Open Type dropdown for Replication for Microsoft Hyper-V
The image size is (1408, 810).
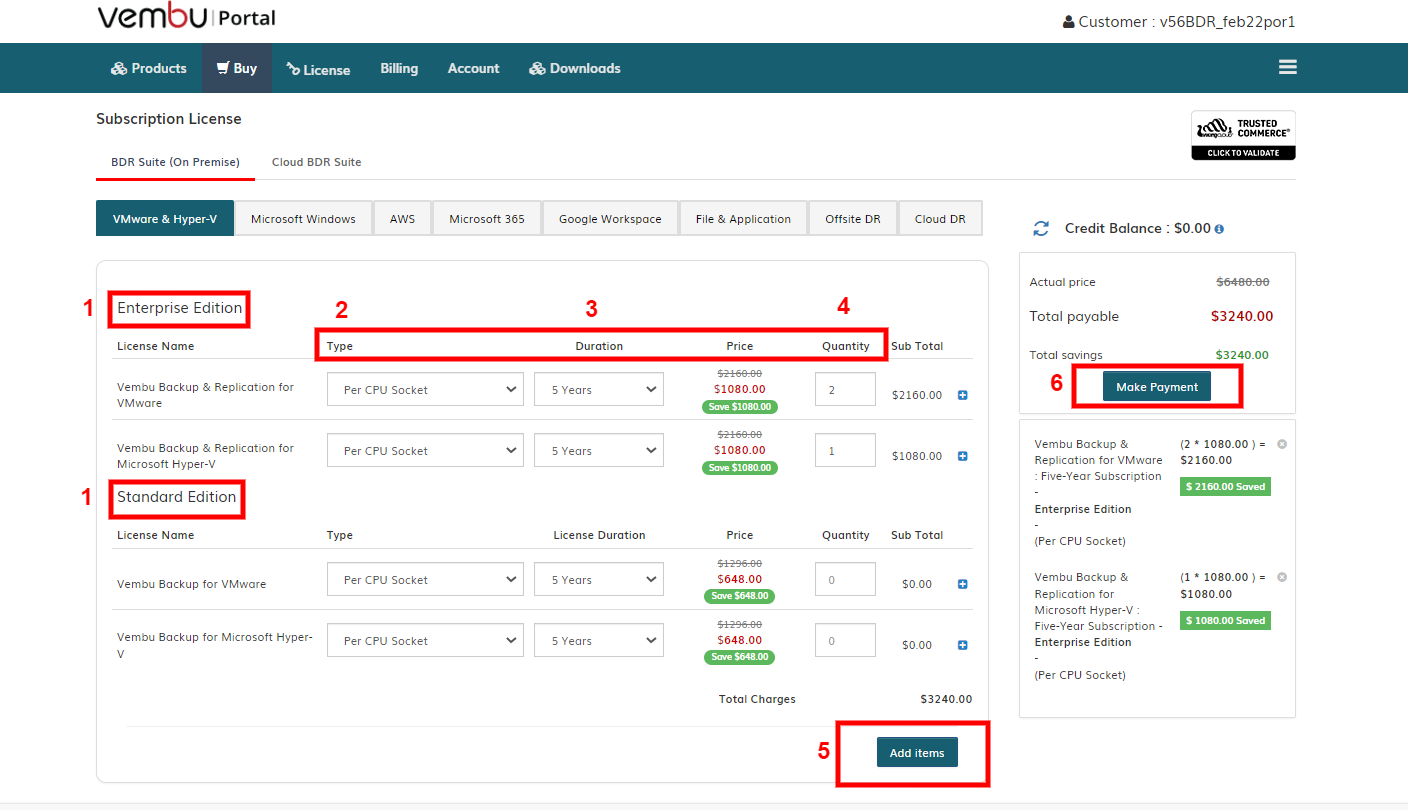point(425,451)
